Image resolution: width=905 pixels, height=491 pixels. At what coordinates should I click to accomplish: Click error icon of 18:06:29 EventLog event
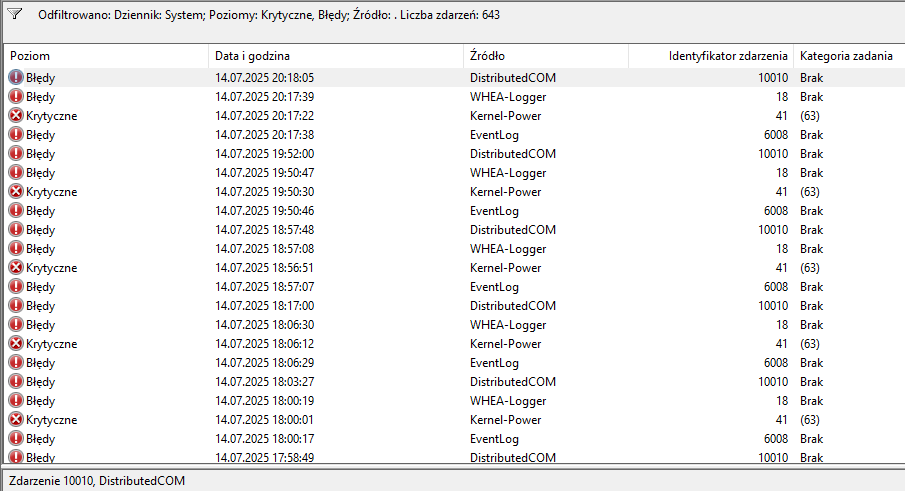(16, 363)
